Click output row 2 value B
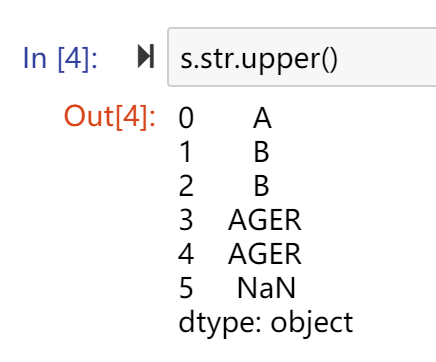Screen dimensions: 436x362 tap(262, 186)
